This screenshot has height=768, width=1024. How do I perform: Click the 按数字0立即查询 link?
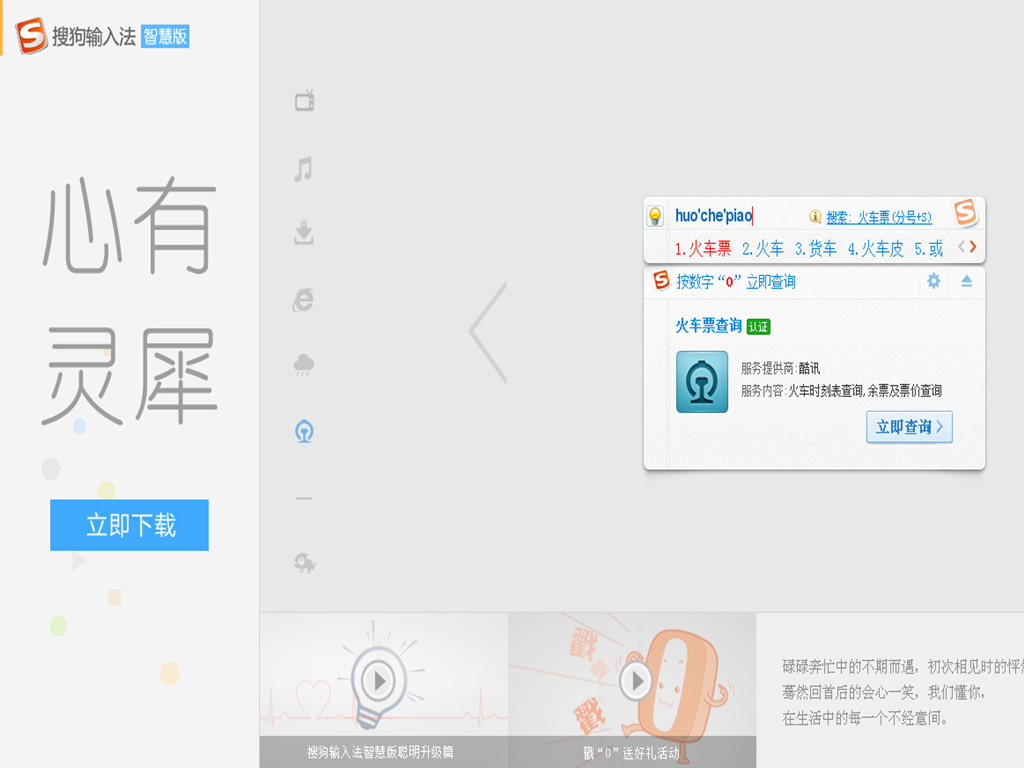coord(736,281)
